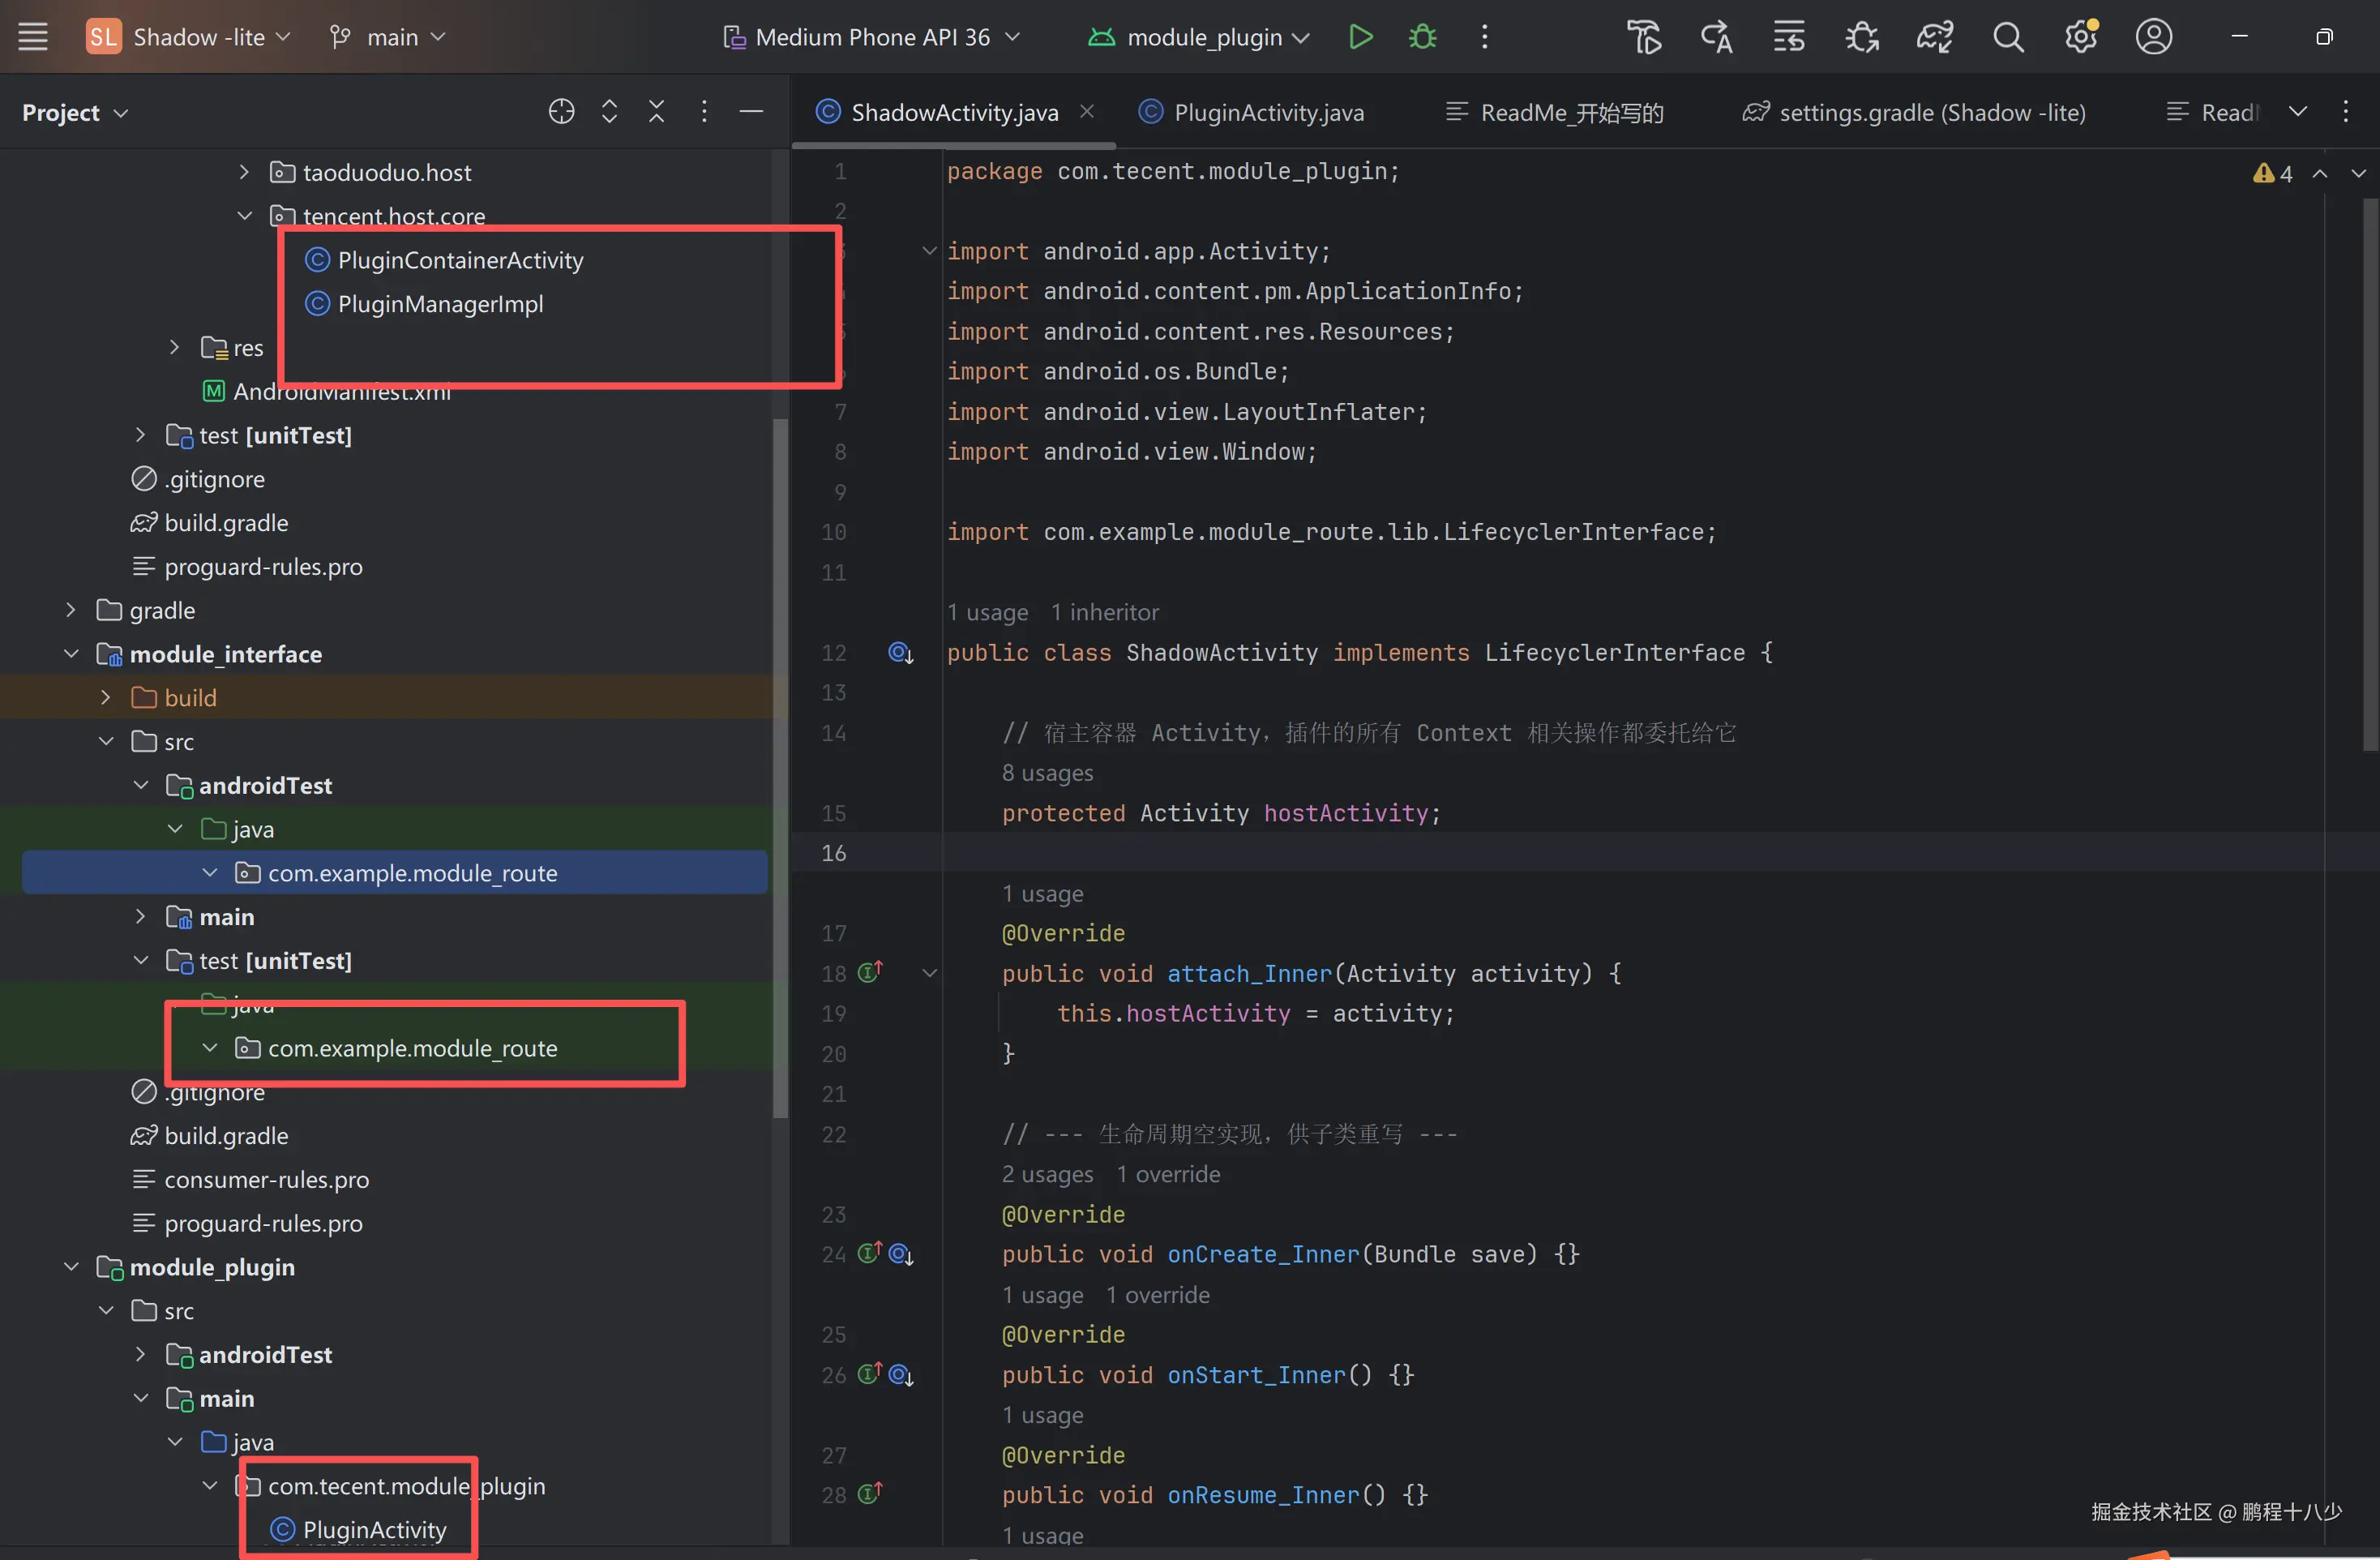
Task: Open hamburger main menu
Action: pos(33,37)
